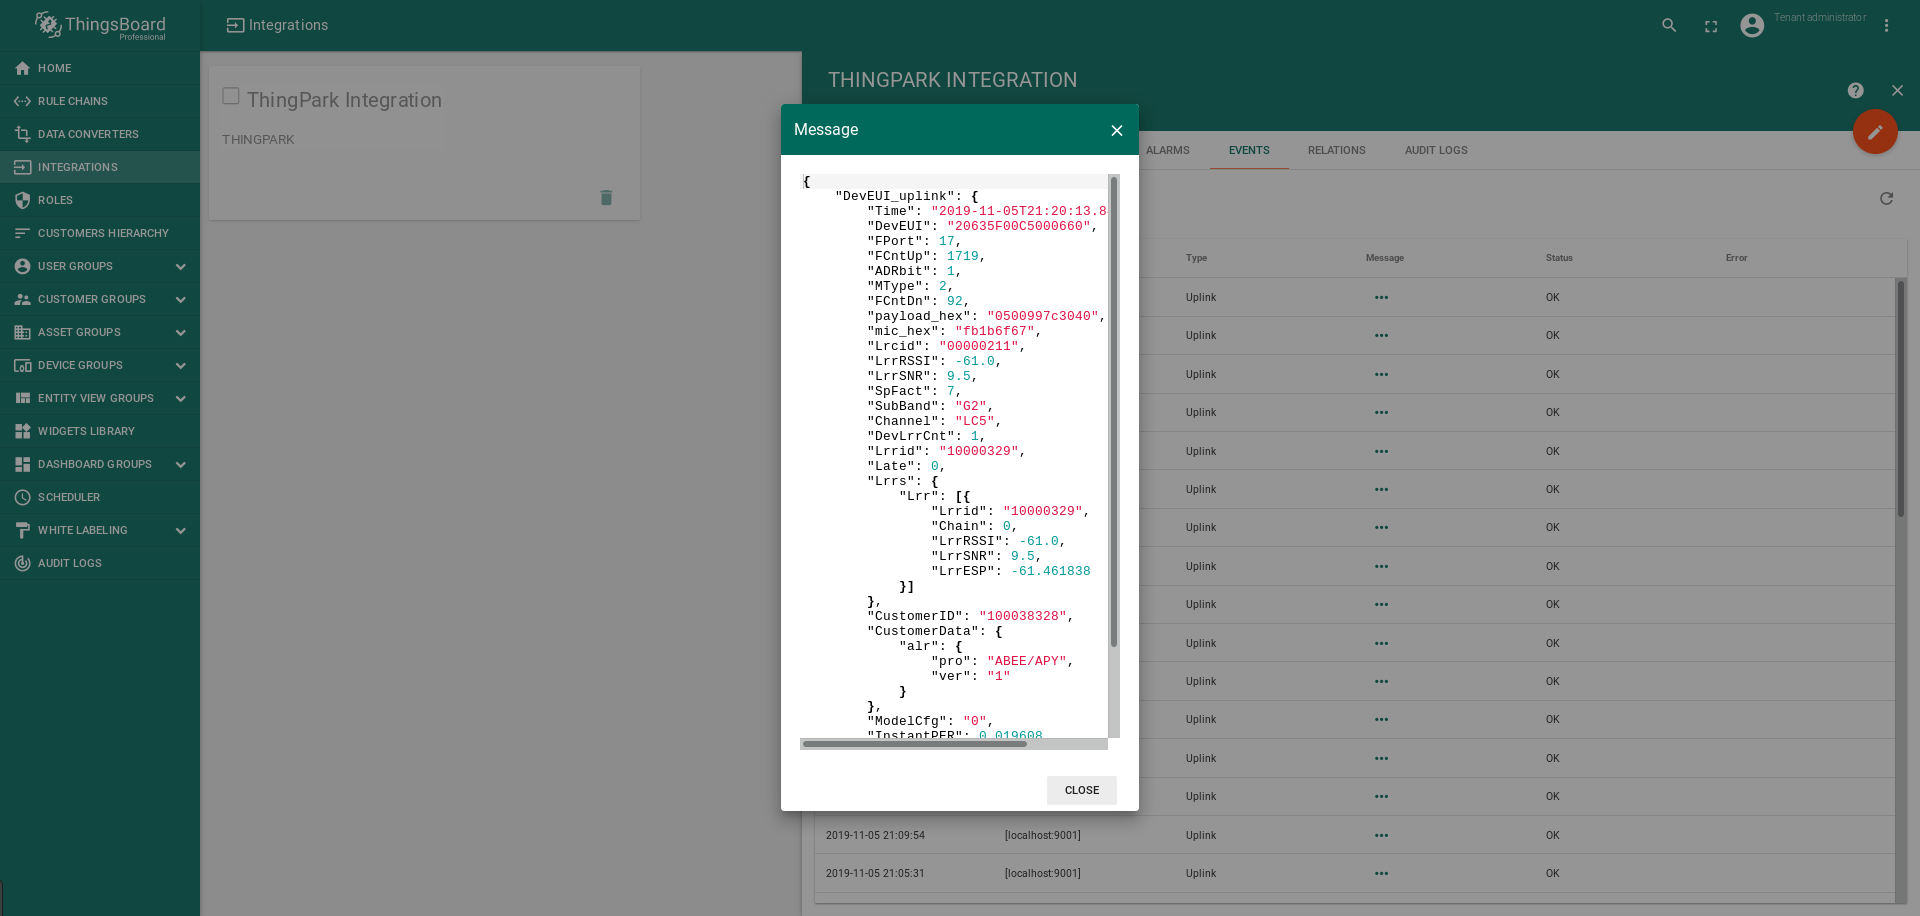Expand the Device Groups menu
Image resolution: width=1920 pixels, height=916 pixels.
(181, 366)
